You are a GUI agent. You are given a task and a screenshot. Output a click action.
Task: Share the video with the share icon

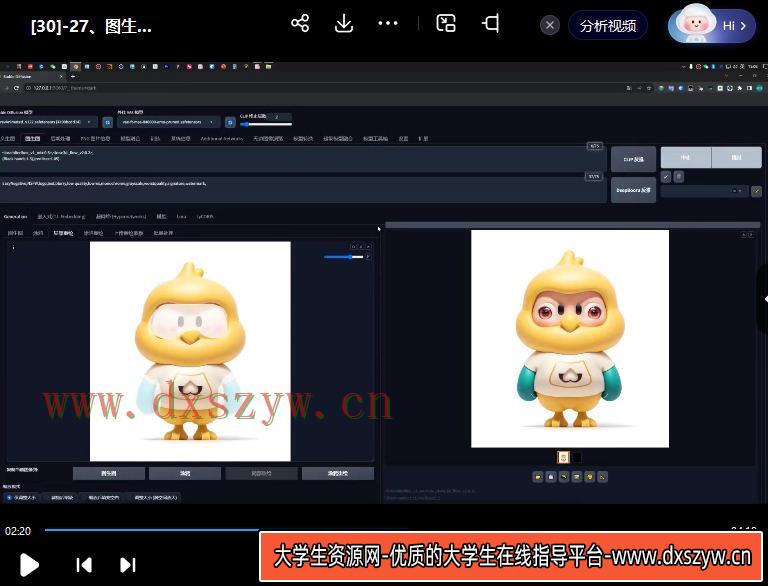[x=300, y=23]
